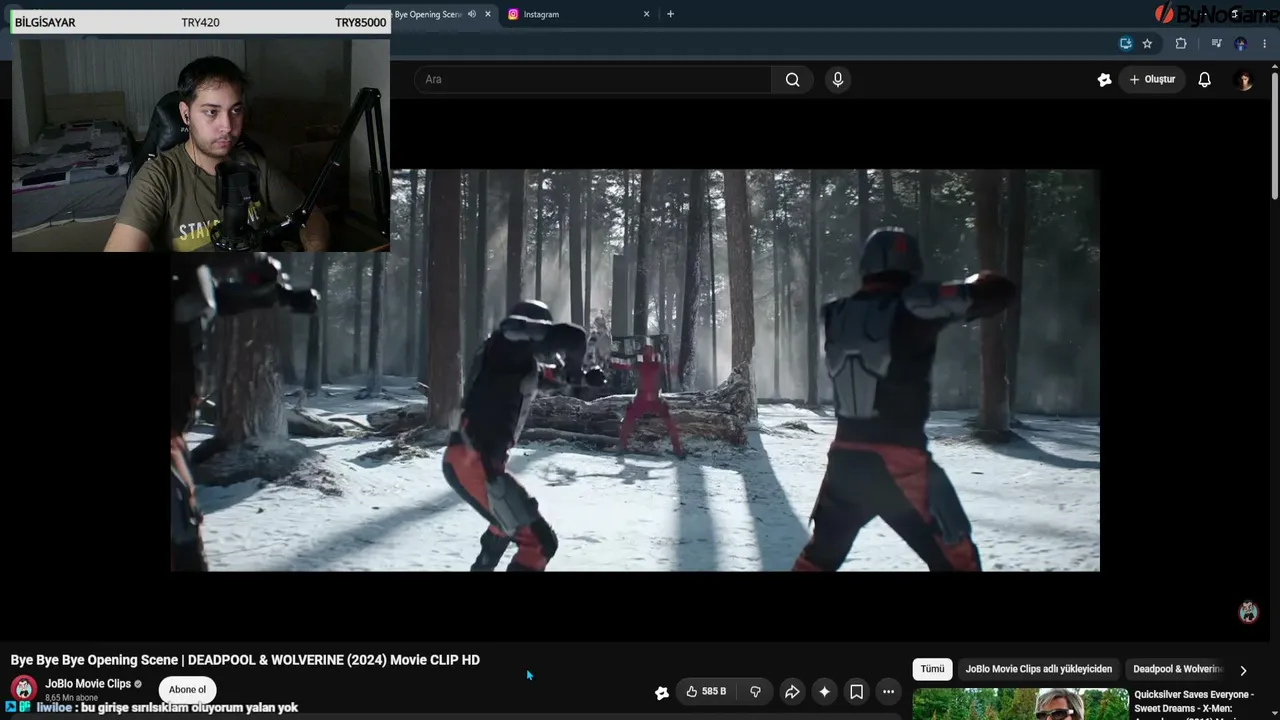Open the Quicksilver Saves Everyone video thumbnail
Viewport: 1280px width, 720px height.
point(1020,704)
